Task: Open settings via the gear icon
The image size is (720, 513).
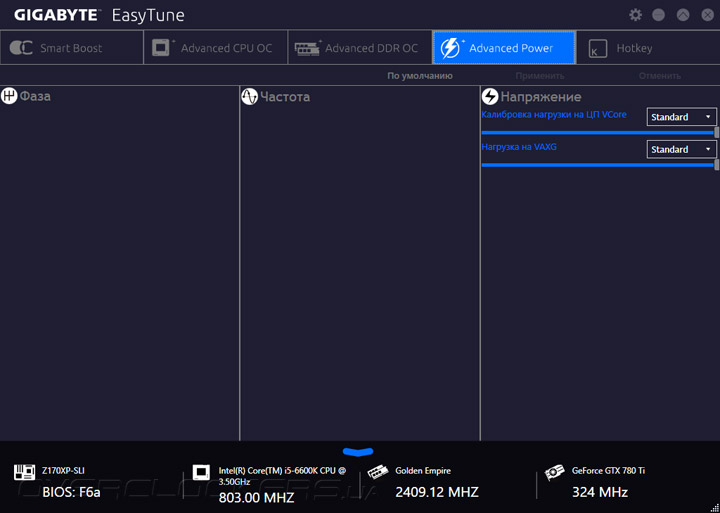Action: click(x=636, y=15)
